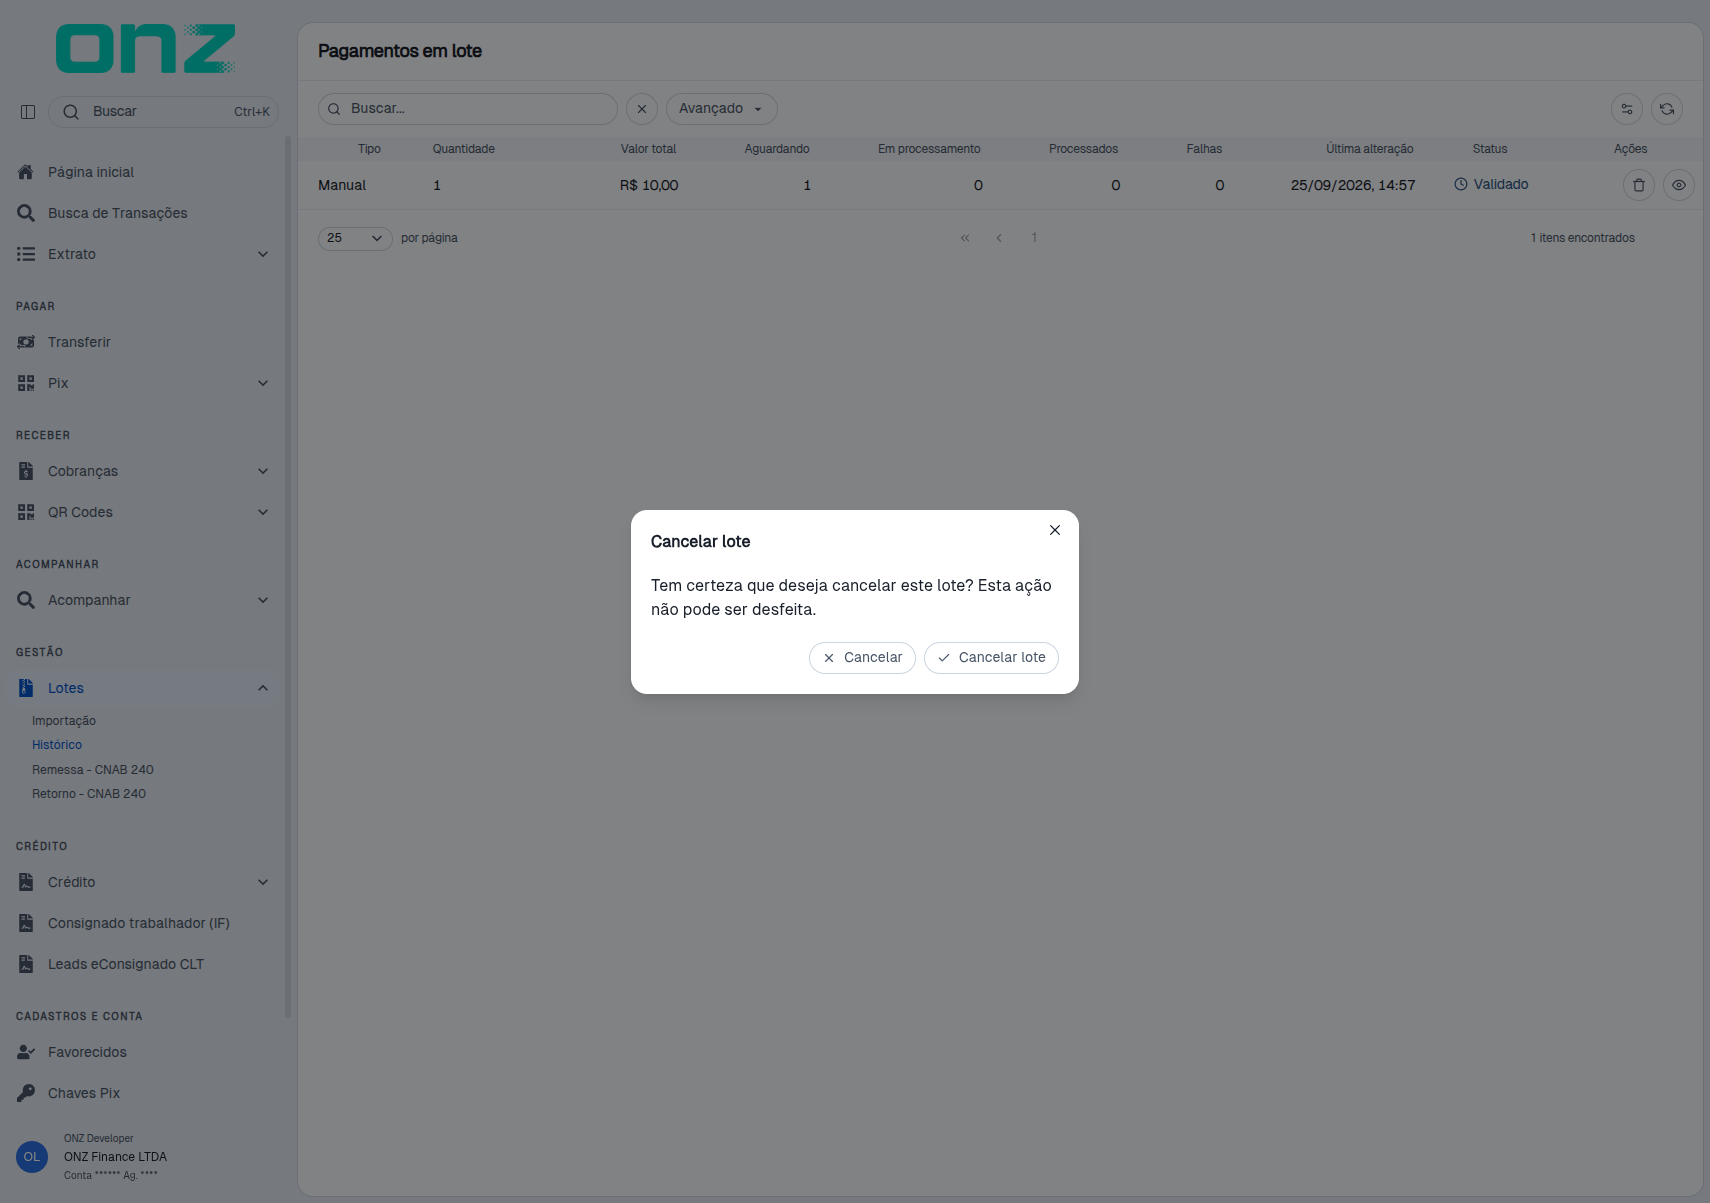1710x1203 pixels.
Task: Focus the sidebar Buscar search field
Action: [x=164, y=112]
